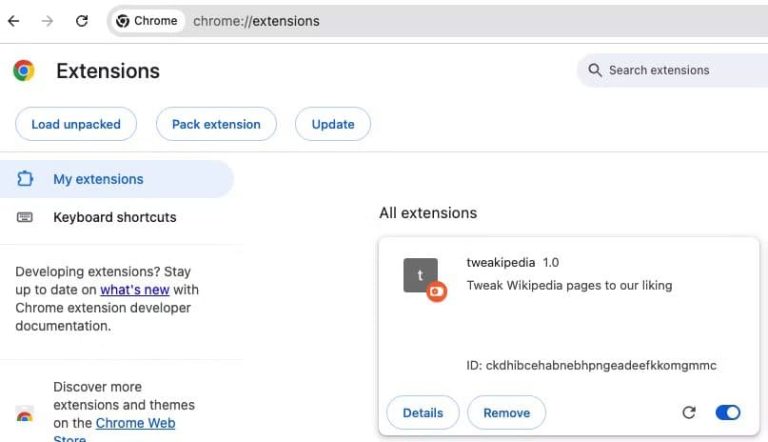Click the tweakipedia extension icon

click(420, 275)
